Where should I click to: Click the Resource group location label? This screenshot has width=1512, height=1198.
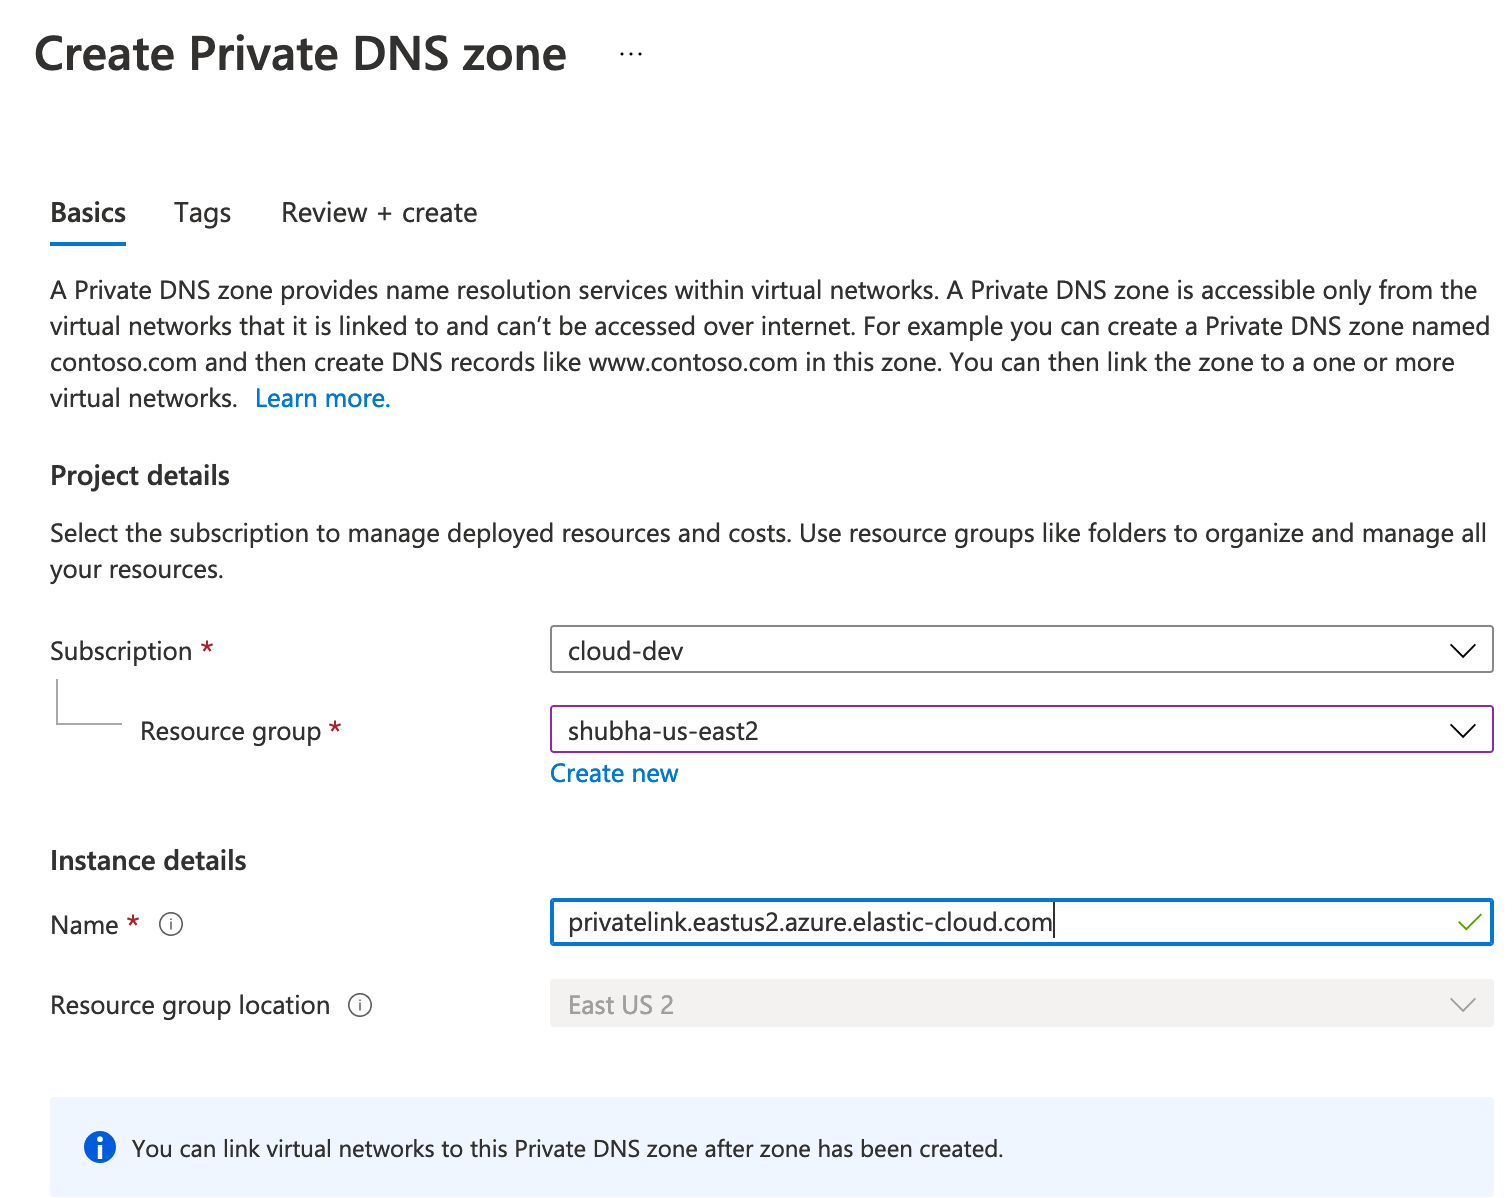(x=190, y=1005)
